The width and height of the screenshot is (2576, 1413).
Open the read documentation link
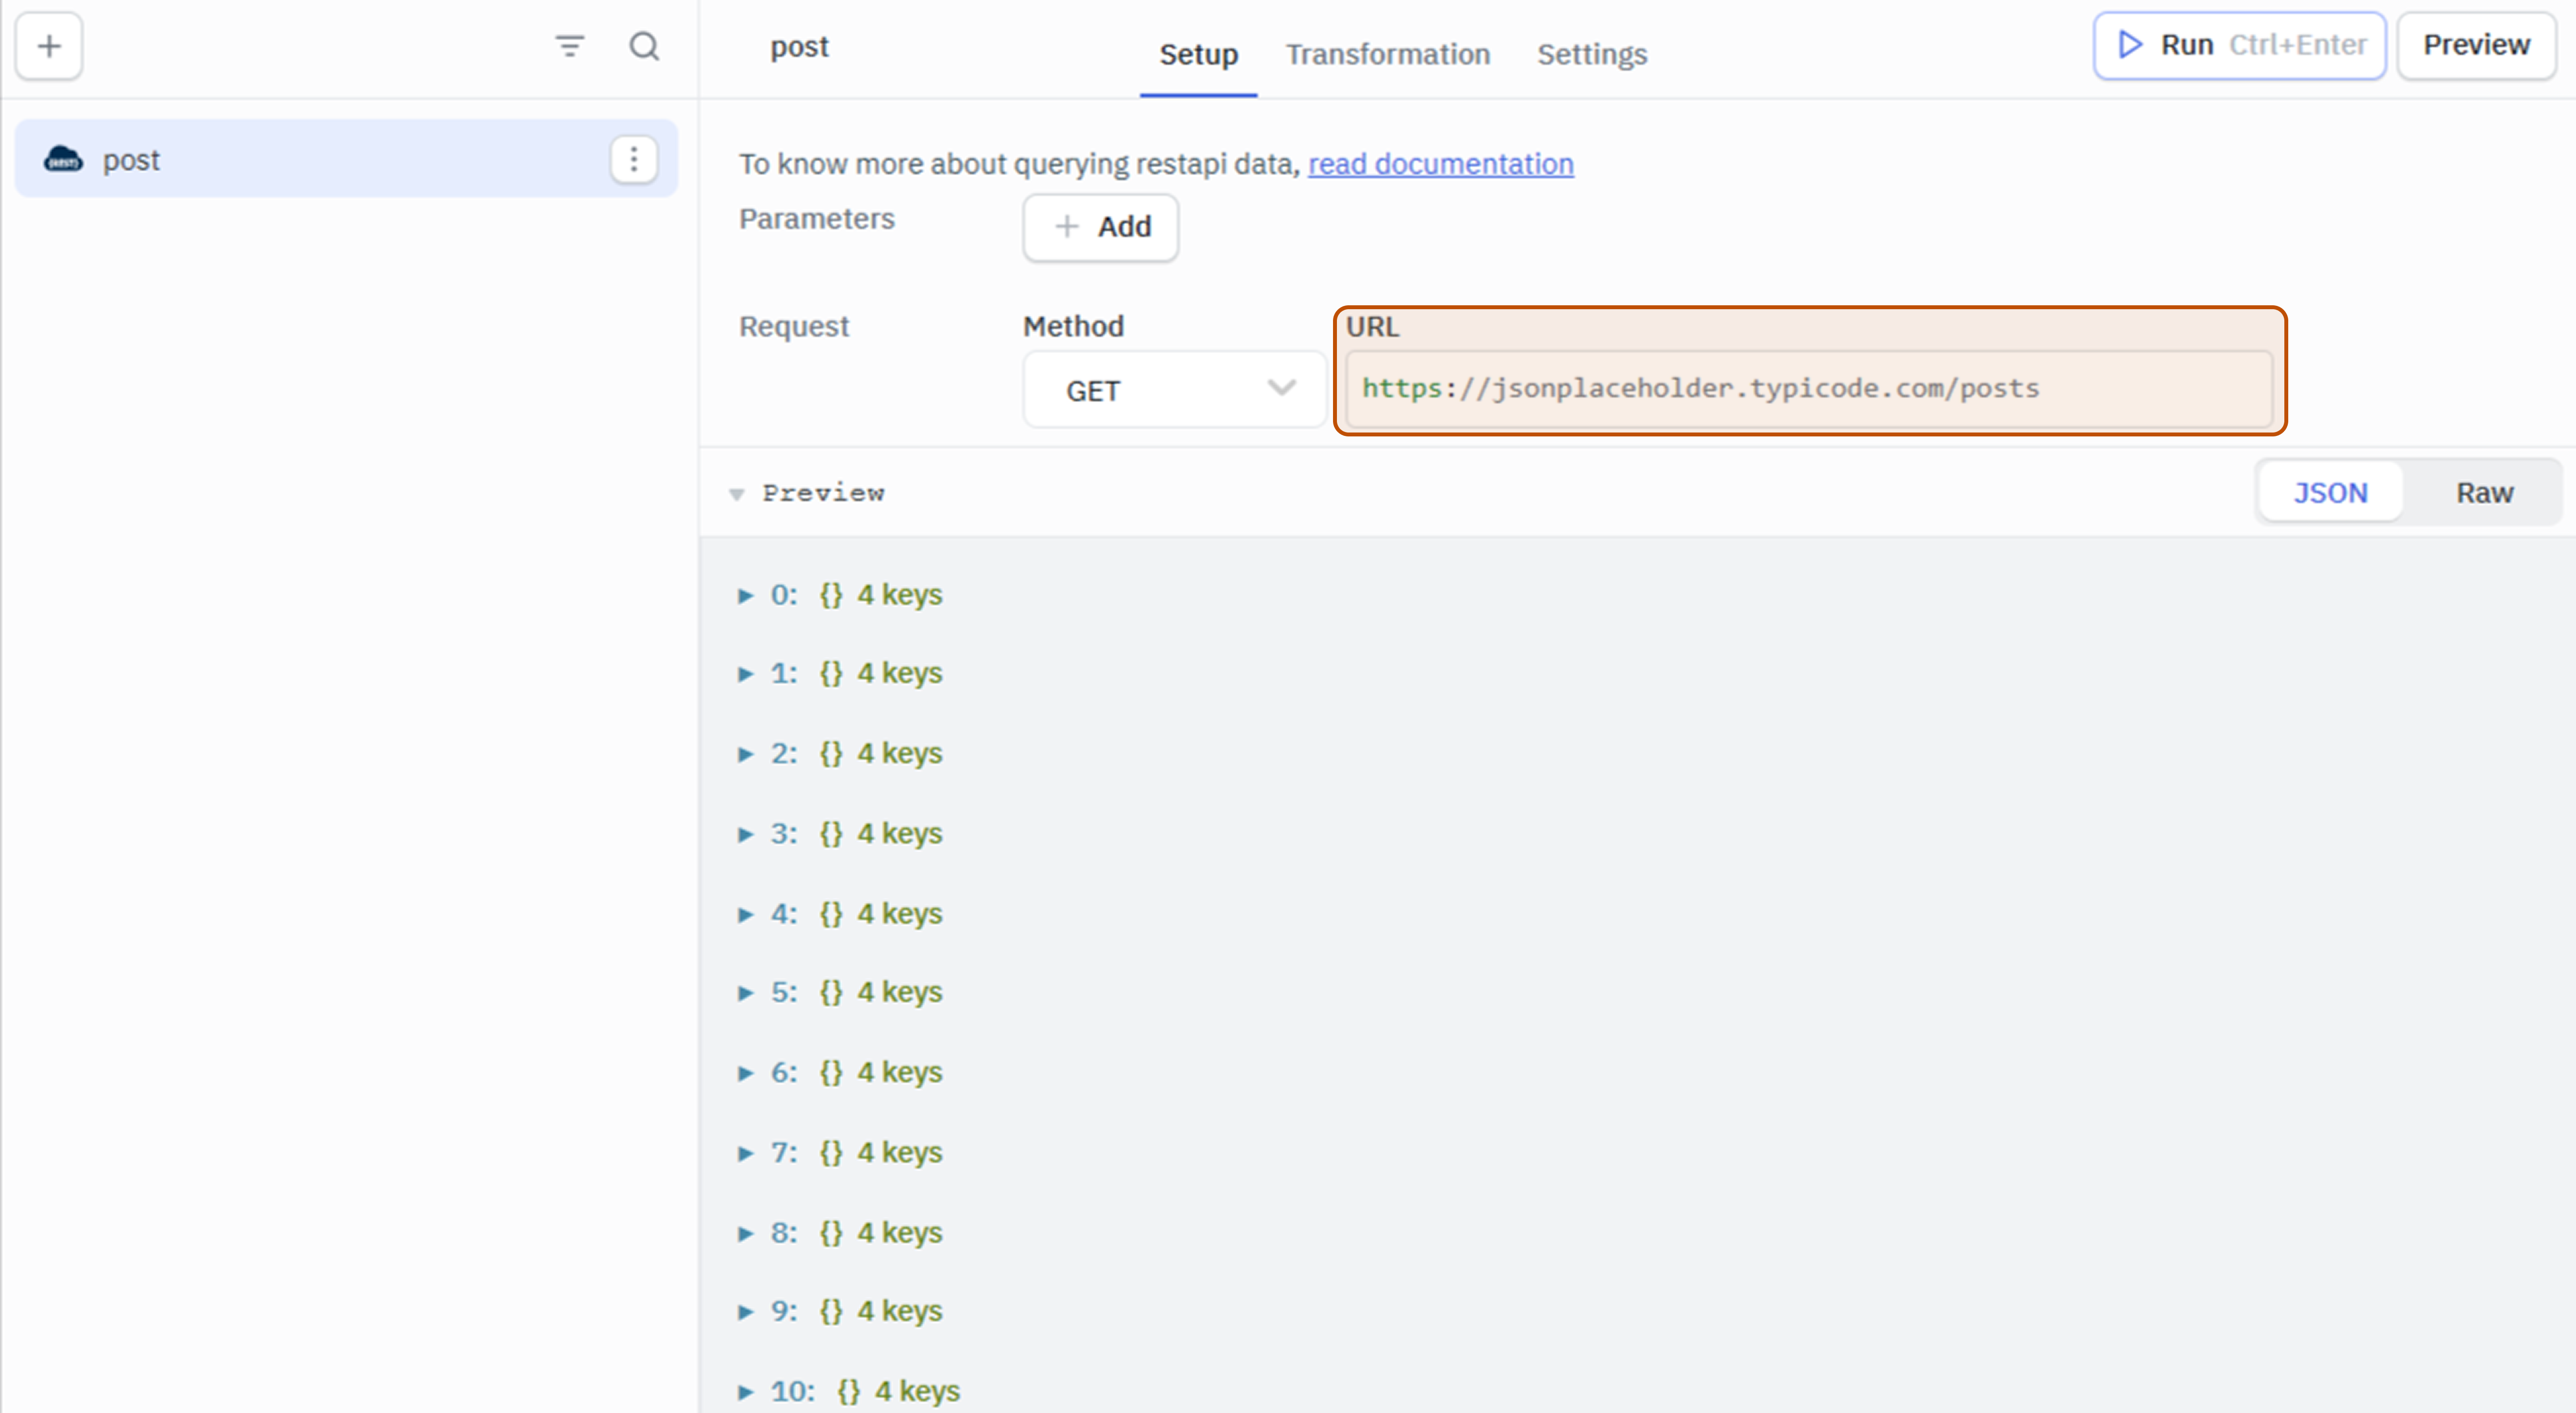[1440, 164]
